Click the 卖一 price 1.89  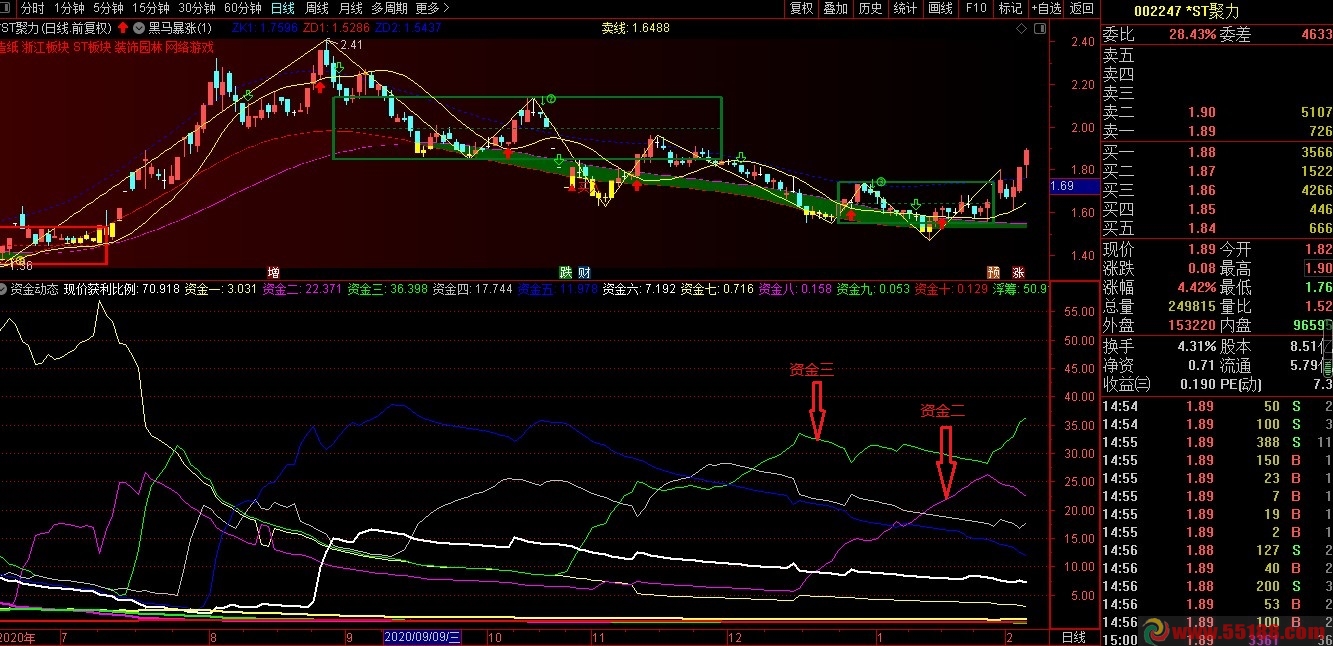tap(1202, 132)
